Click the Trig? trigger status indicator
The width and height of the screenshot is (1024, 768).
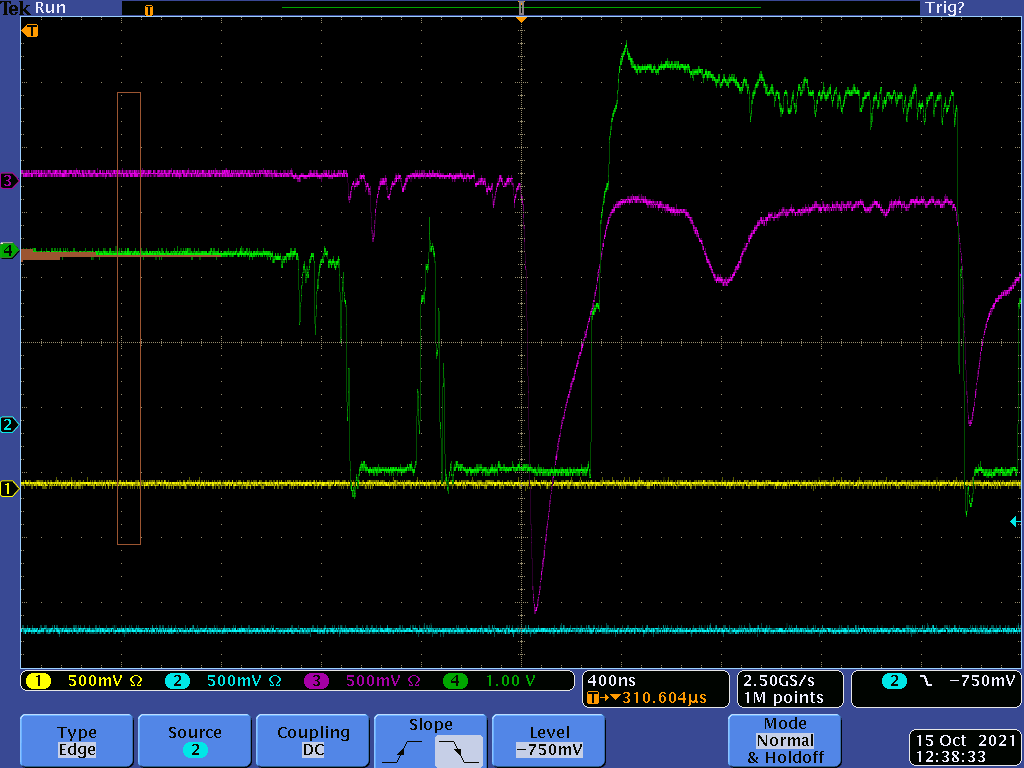pyautogui.click(x=943, y=8)
